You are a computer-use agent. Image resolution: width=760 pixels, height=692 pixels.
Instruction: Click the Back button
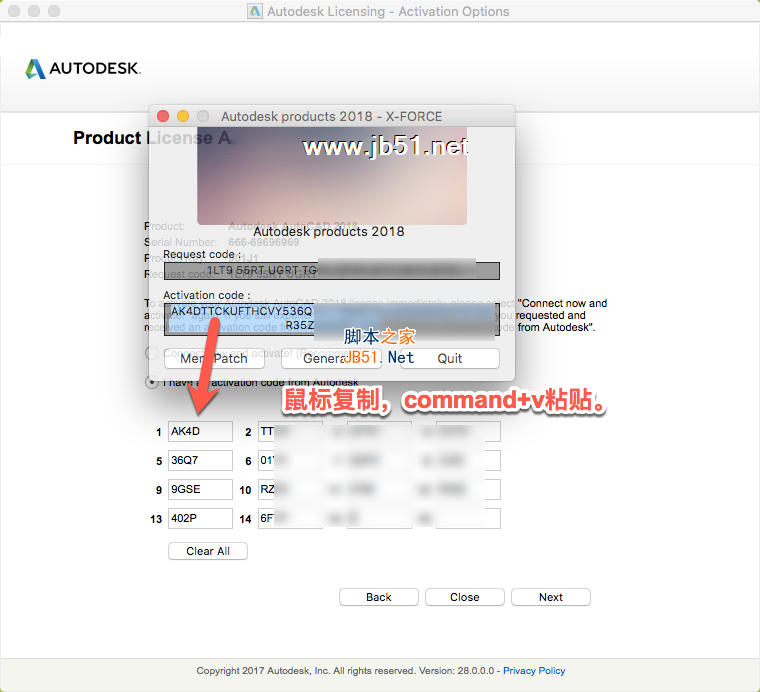pyautogui.click(x=379, y=597)
